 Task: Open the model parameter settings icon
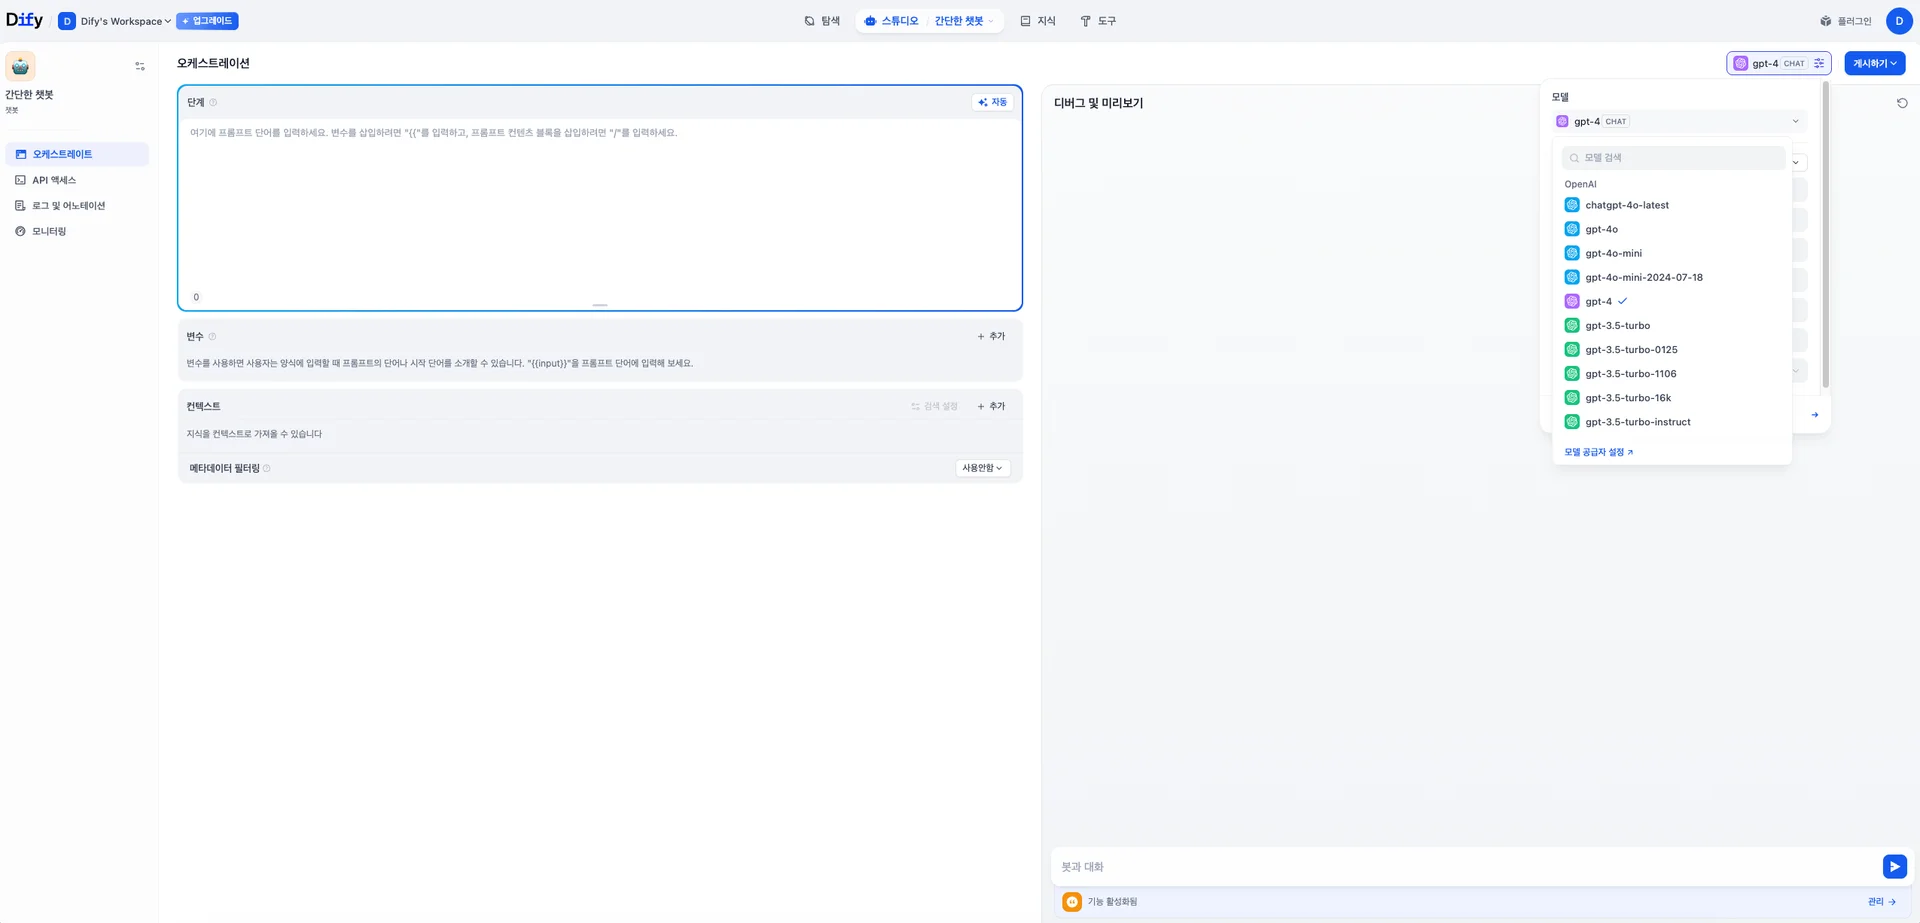tap(1819, 63)
